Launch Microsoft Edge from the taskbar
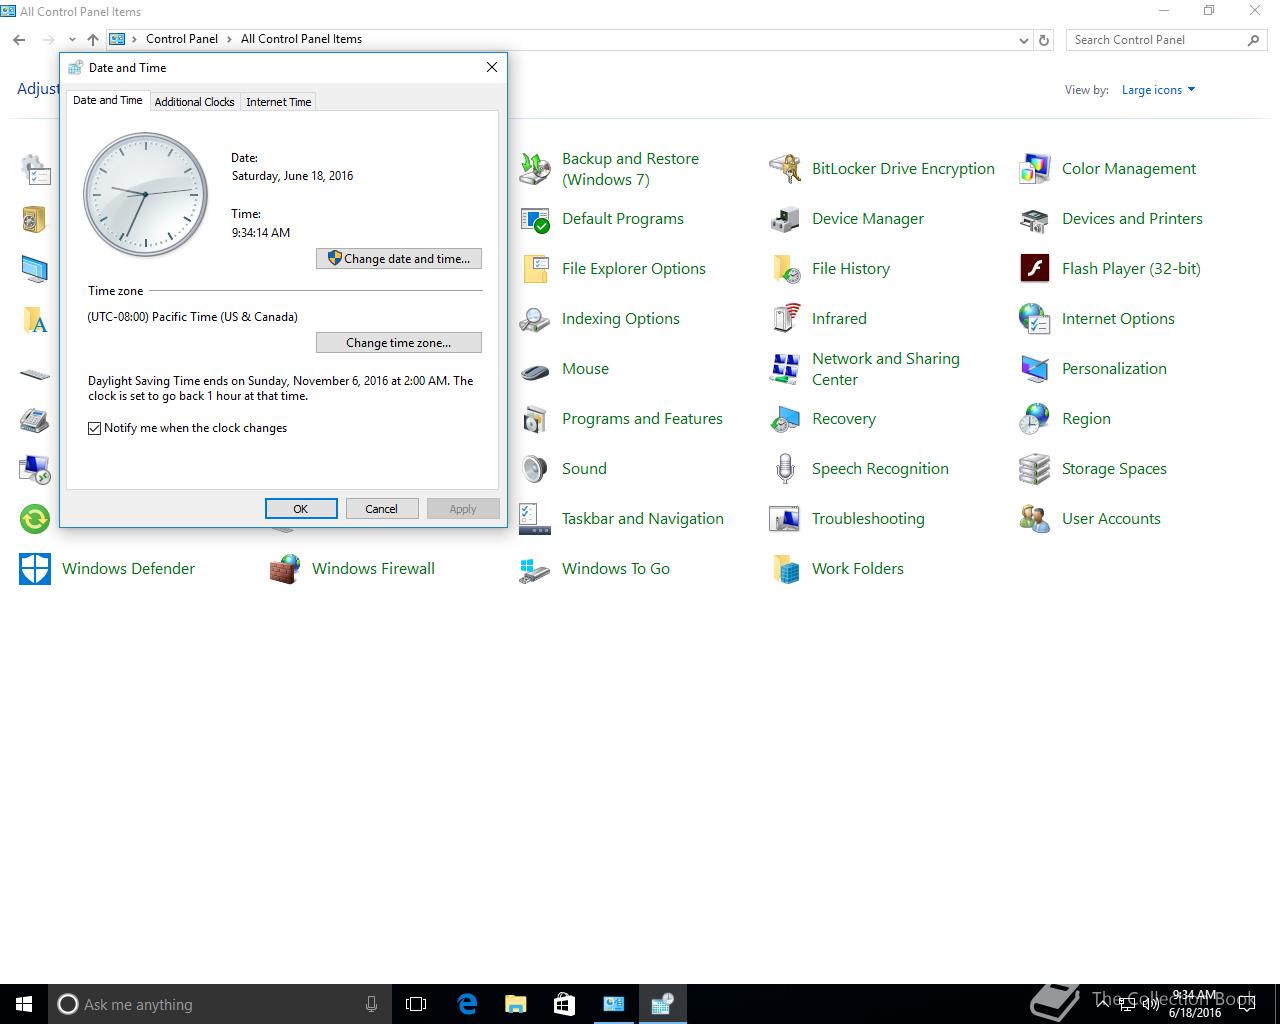This screenshot has height=1024, width=1280. pos(467,1004)
